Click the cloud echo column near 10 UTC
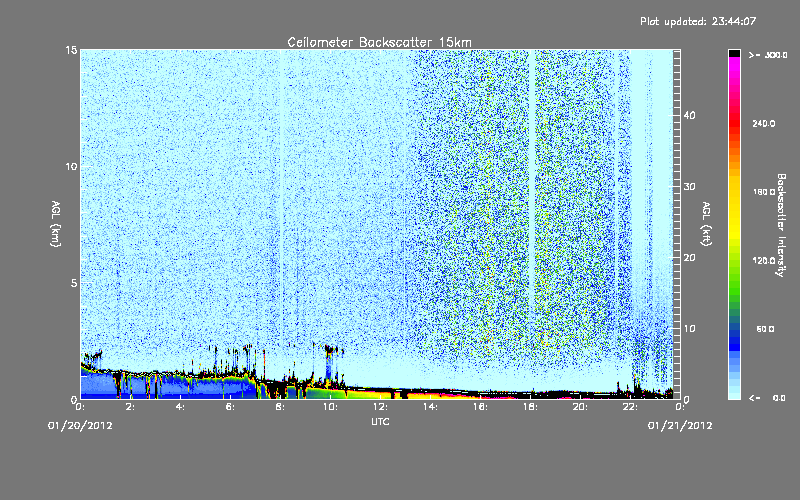The height and width of the screenshot is (500, 800). click(x=331, y=363)
